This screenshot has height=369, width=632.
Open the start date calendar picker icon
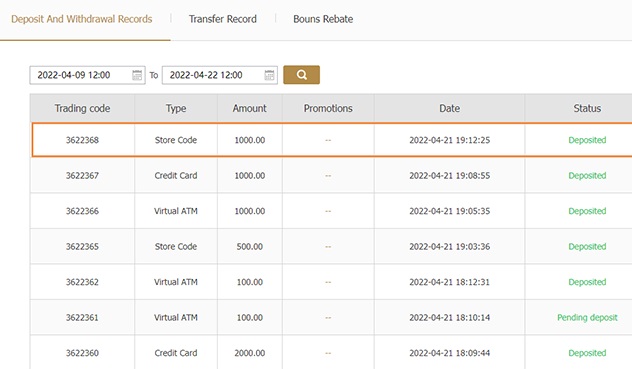tap(137, 75)
